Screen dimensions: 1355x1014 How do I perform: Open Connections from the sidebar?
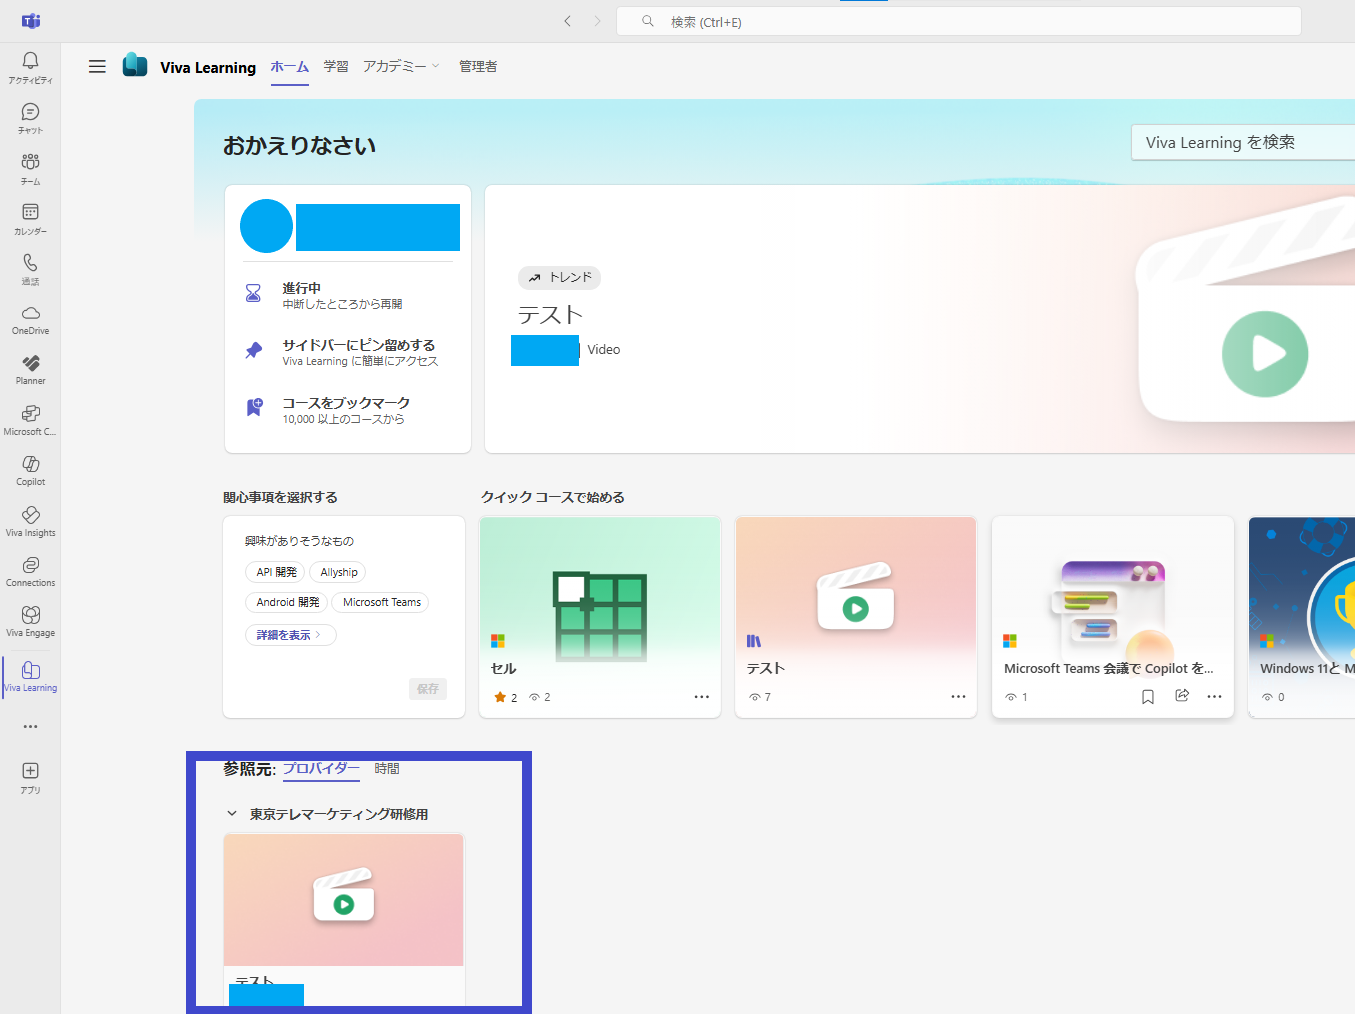tap(30, 570)
